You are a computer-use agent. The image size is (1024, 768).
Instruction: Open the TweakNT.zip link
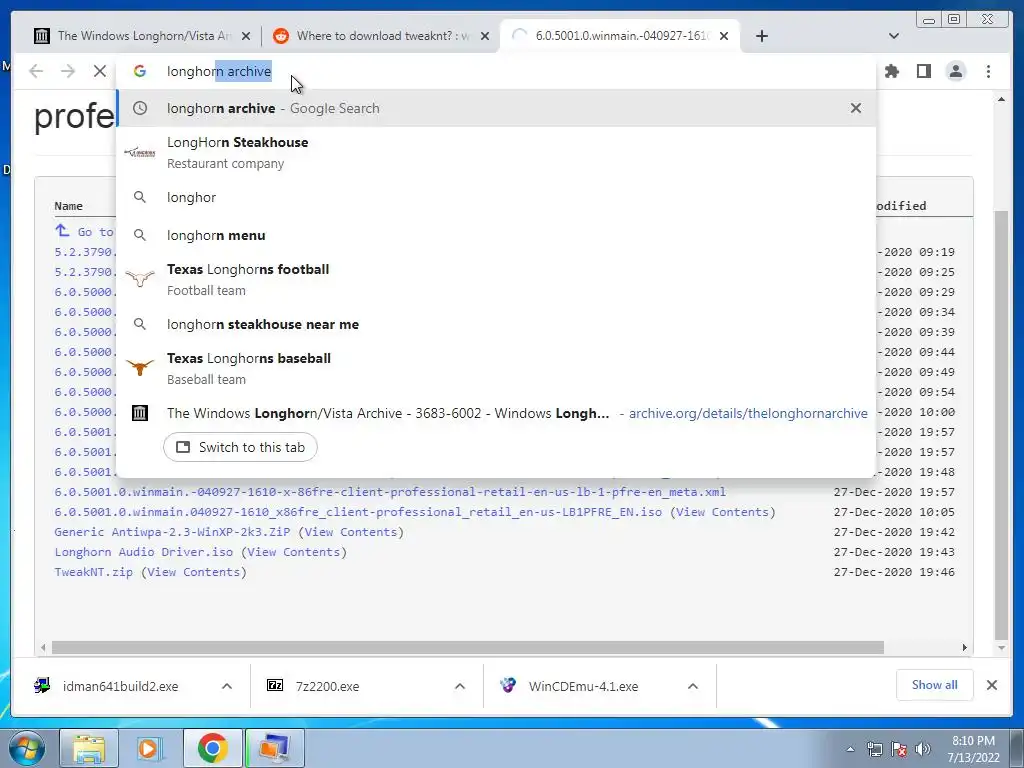pyautogui.click(x=93, y=572)
